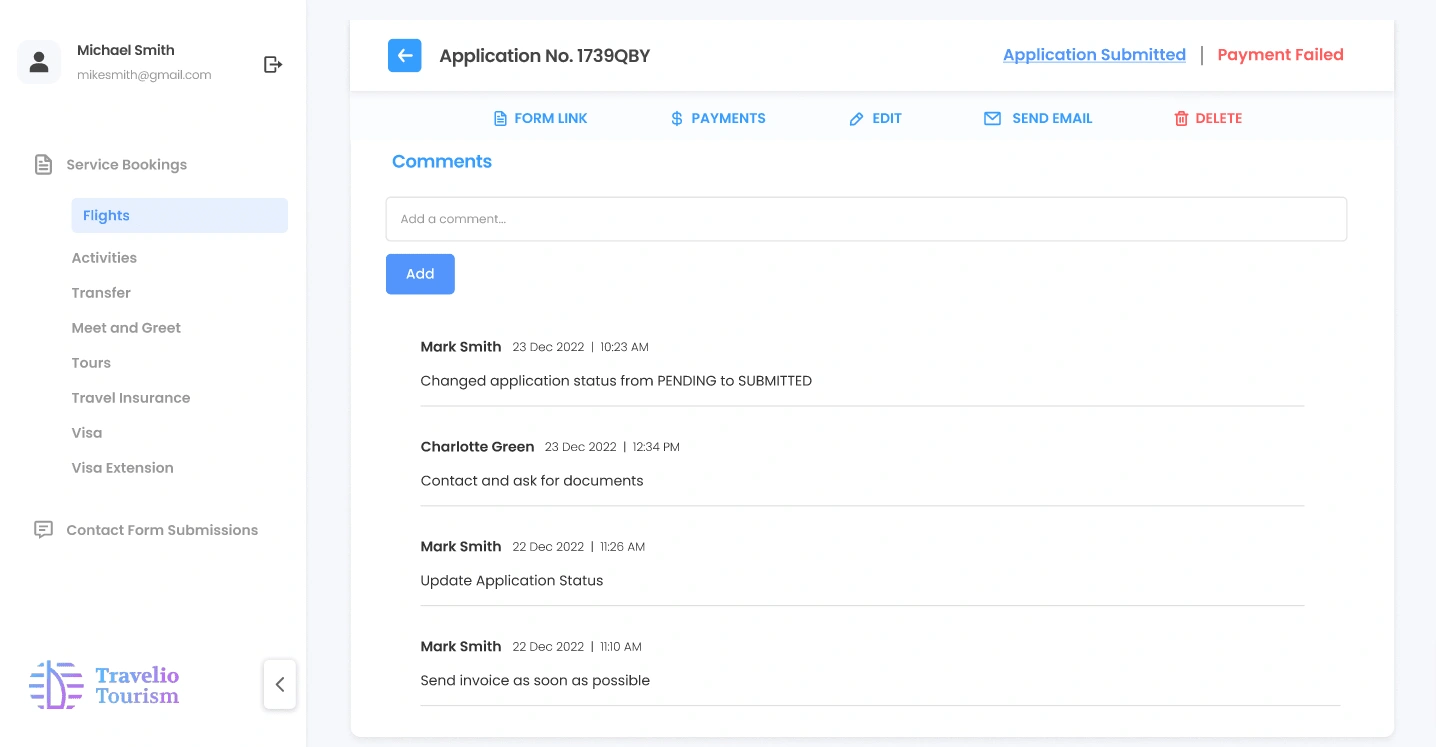The width and height of the screenshot is (1436, 747).
Task: Collapse the sidebar with the chevron button
Action: click(280, 684)
